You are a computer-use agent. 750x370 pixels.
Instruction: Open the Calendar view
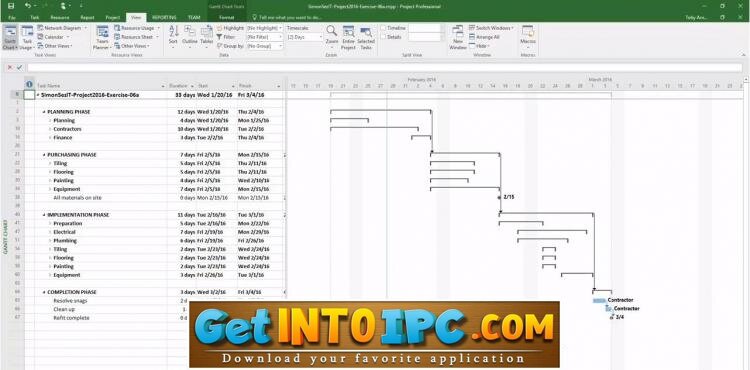(x=54, y=37)
